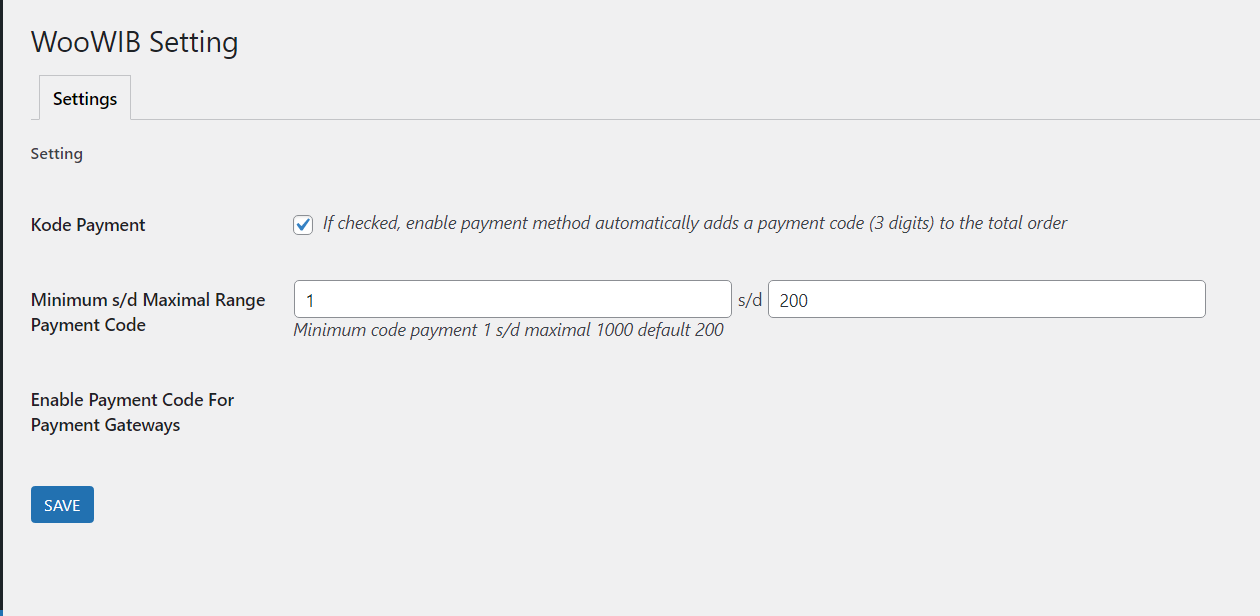Click the Setting section subtitle

[57, 154]
